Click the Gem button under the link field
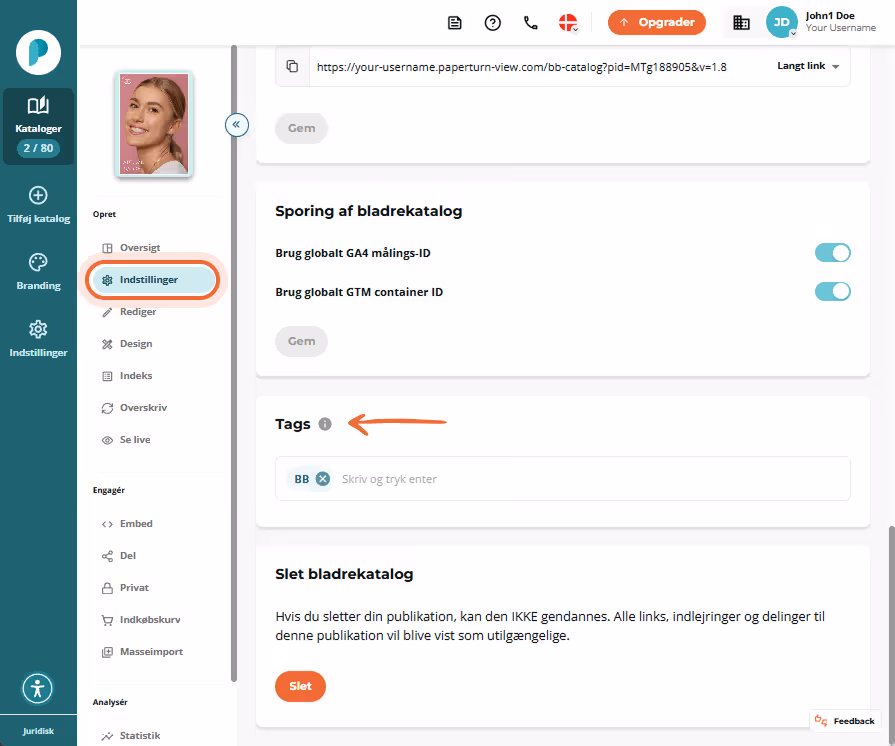Screen dimensions: 895x746 [x=301, y=128]
